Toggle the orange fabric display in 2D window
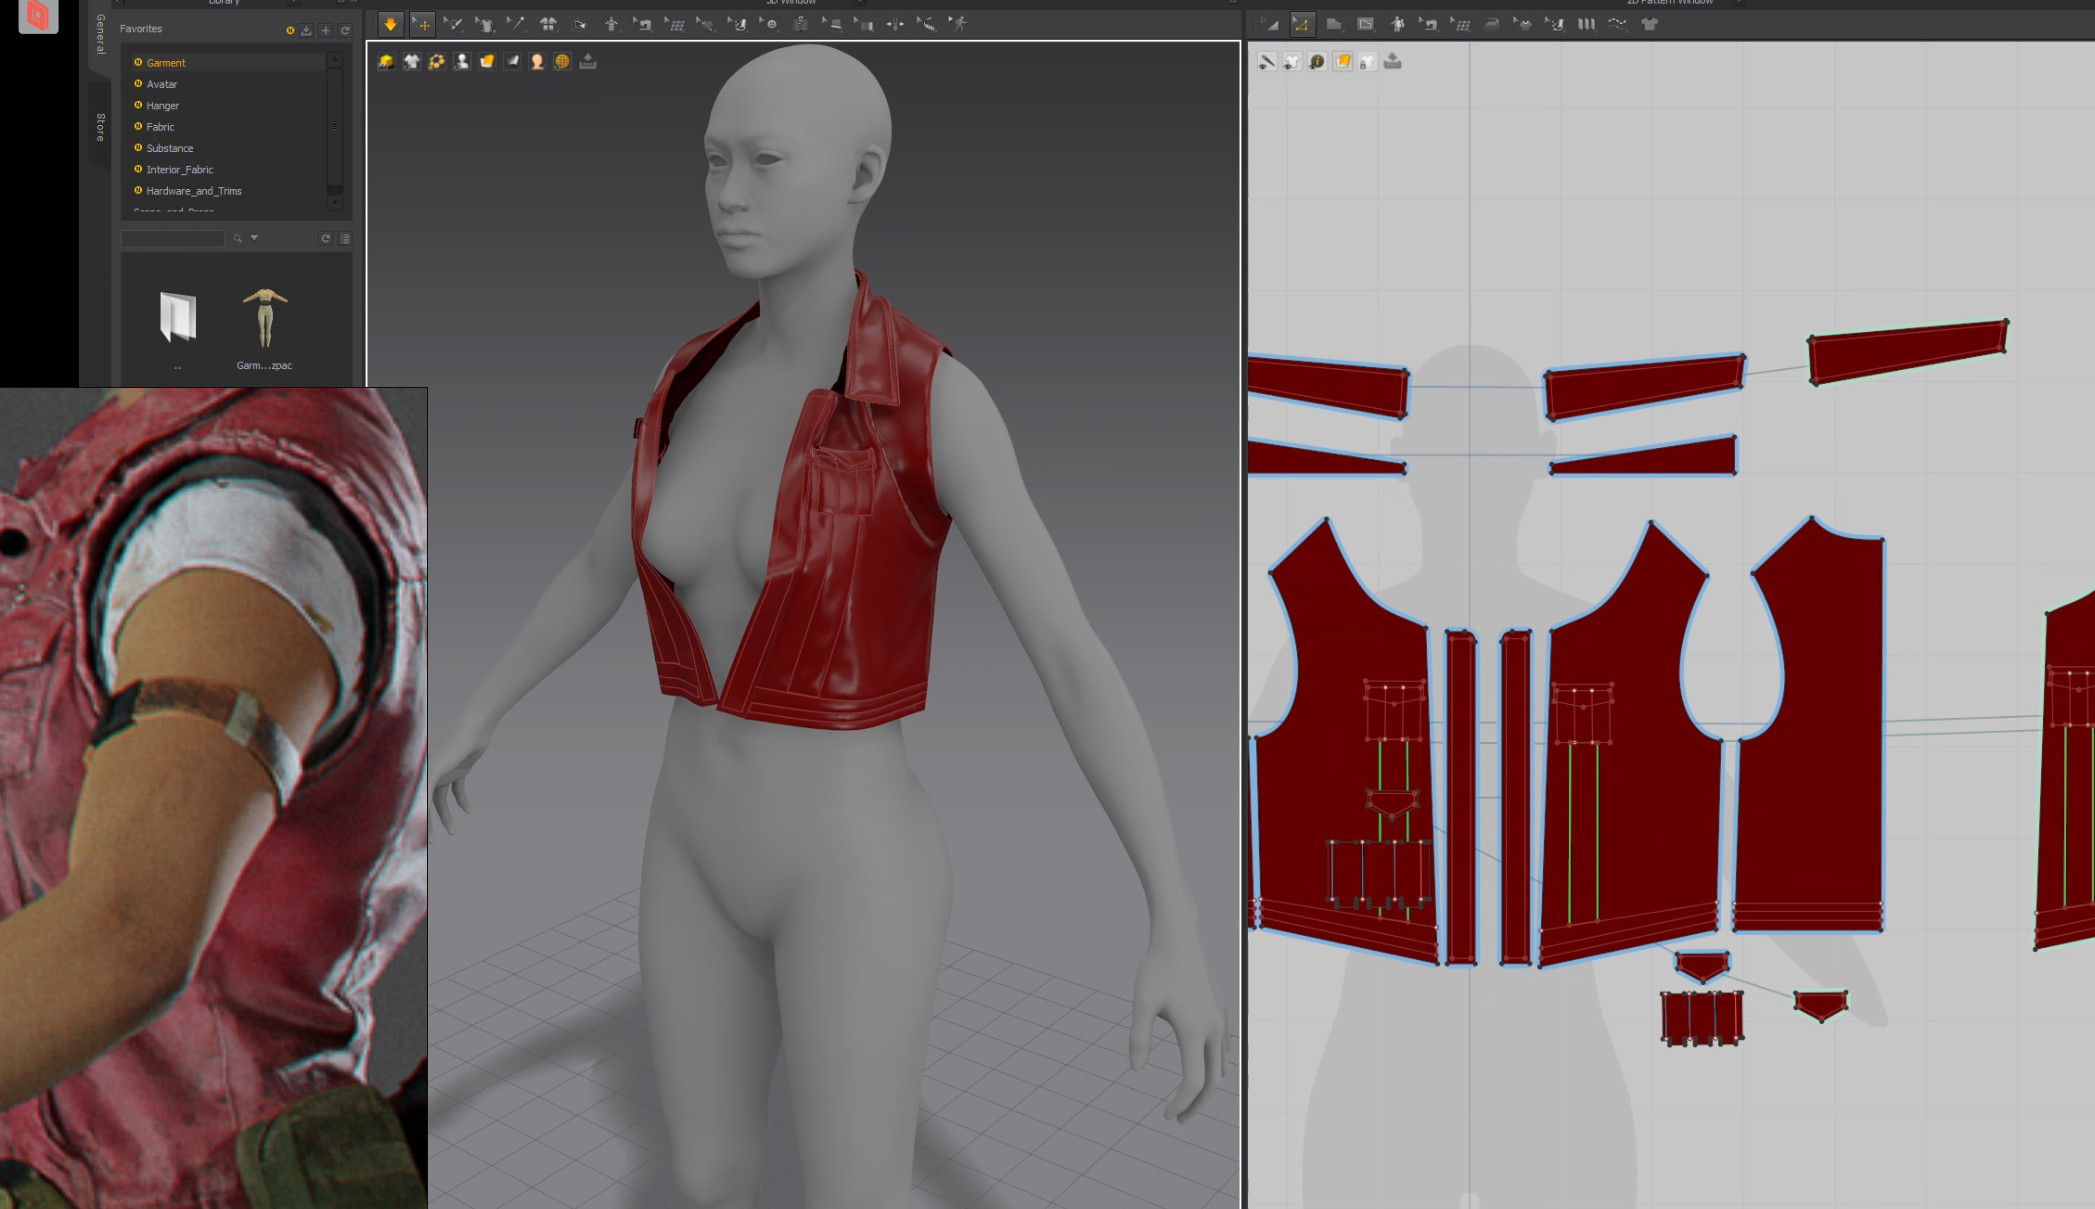The width and height of the screenshot is (2095, 1209). click(1342, 62)
